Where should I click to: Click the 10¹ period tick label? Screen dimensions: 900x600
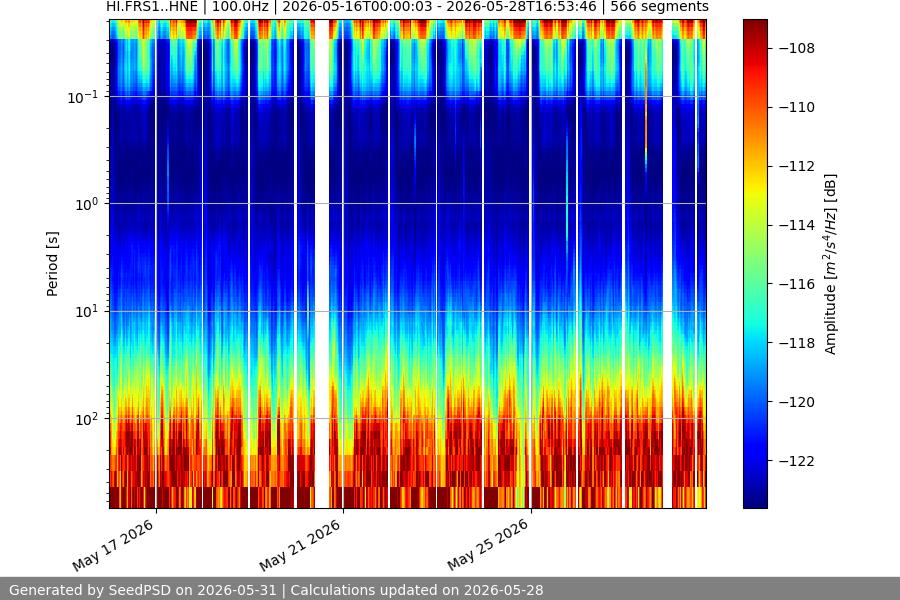pyautogui.click(x=86, y=312)
